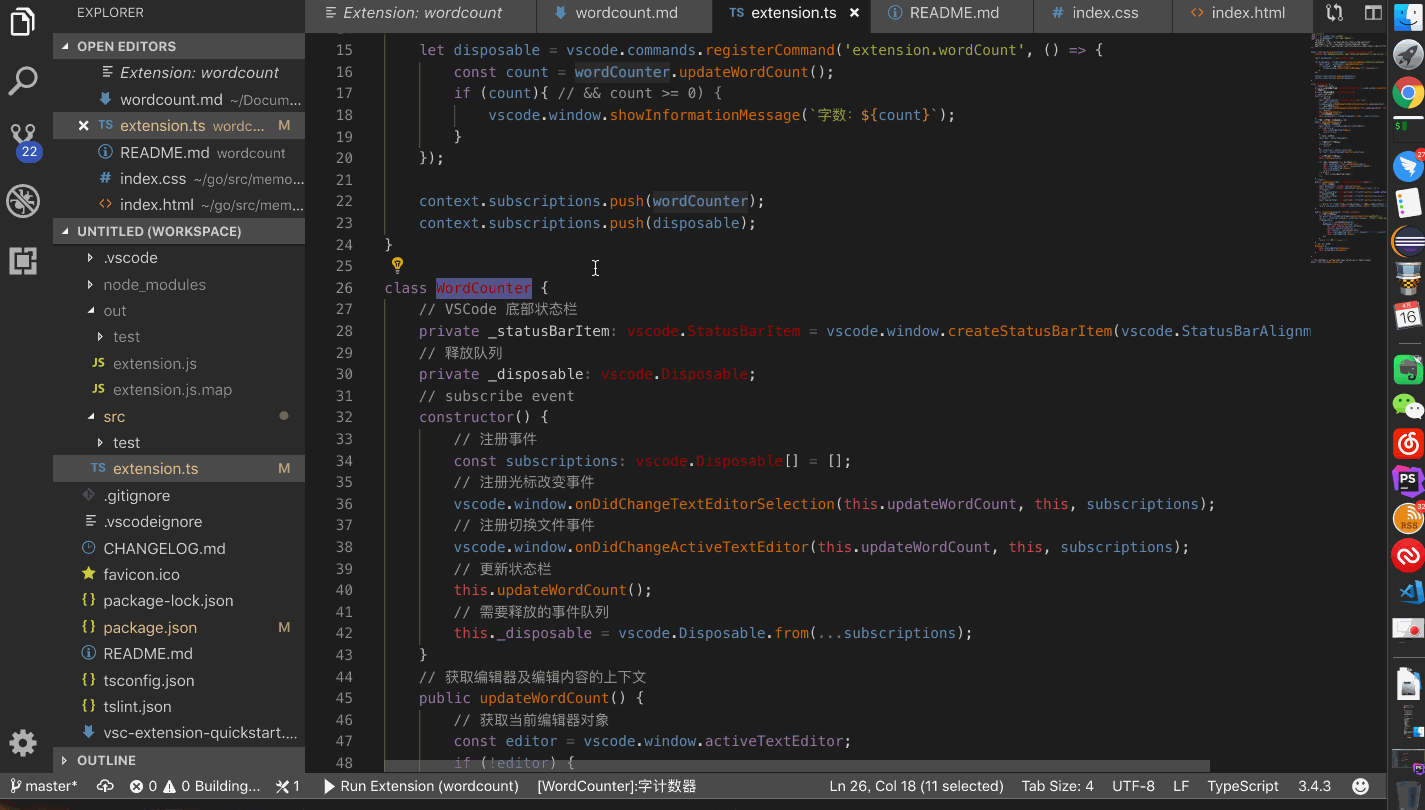This screenshot has width=1425, height=810.
Task: Open Evernote from the Dock
Action: (x=1408, y=369)
